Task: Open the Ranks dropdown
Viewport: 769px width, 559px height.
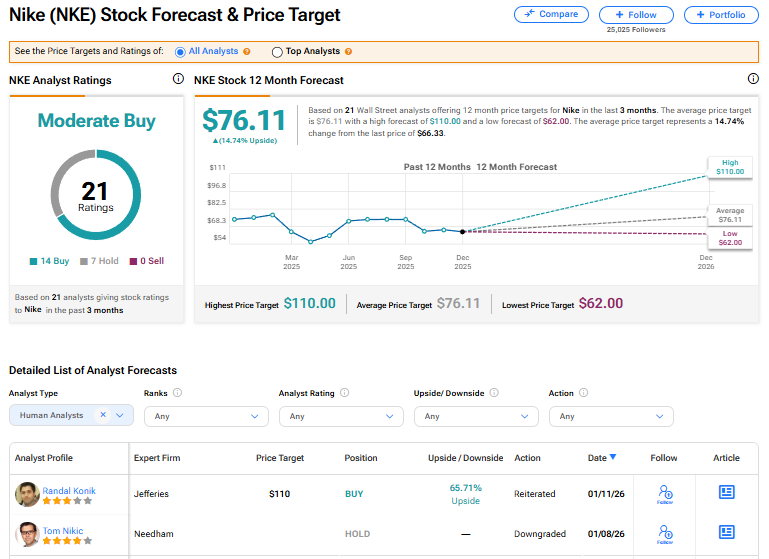Action: 206,415
